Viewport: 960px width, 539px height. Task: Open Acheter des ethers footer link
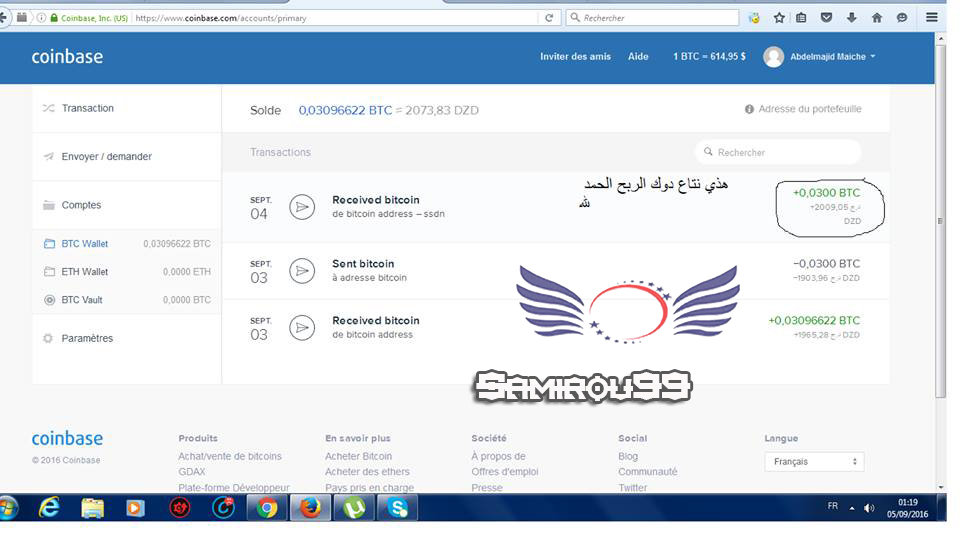367,472
